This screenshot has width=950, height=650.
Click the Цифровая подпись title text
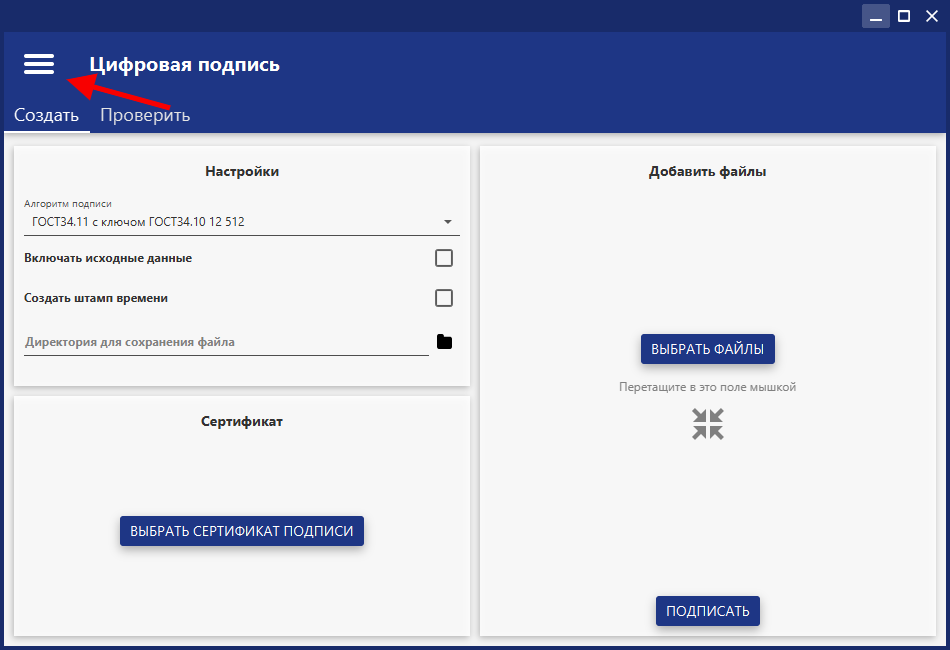click(185, 65)
